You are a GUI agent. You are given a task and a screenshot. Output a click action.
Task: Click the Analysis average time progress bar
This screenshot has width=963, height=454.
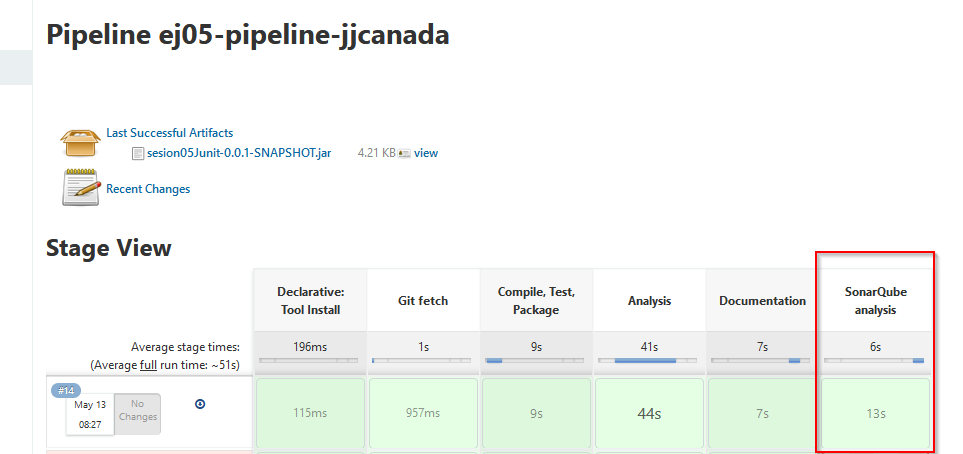(649, 361)
